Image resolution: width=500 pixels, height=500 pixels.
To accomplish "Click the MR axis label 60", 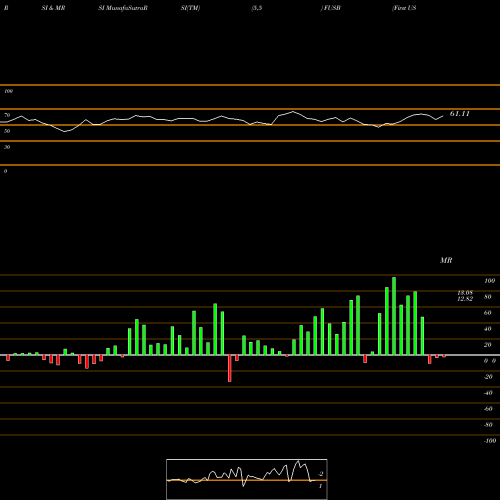I will pyautogui.click(x=488, y=313).
